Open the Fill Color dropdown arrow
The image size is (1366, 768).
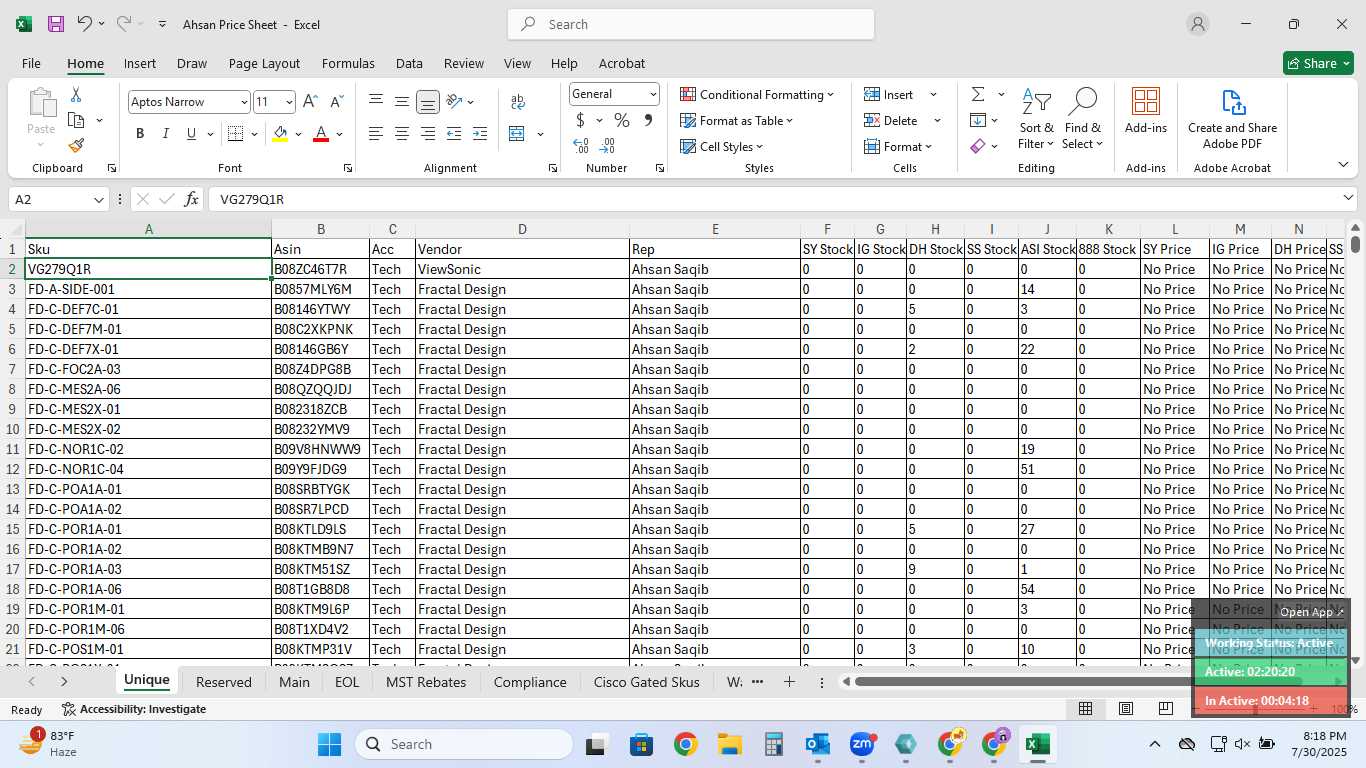click(299, 134)
